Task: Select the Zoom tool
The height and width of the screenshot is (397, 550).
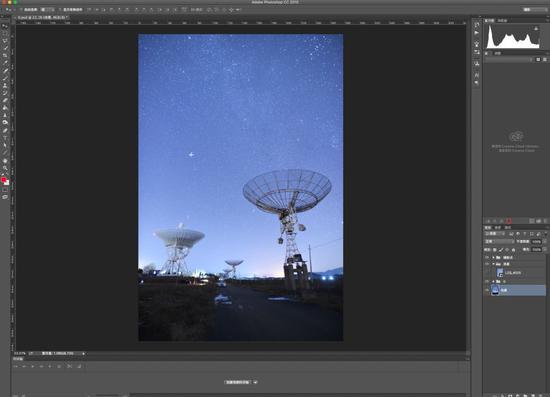Action: 5,168
